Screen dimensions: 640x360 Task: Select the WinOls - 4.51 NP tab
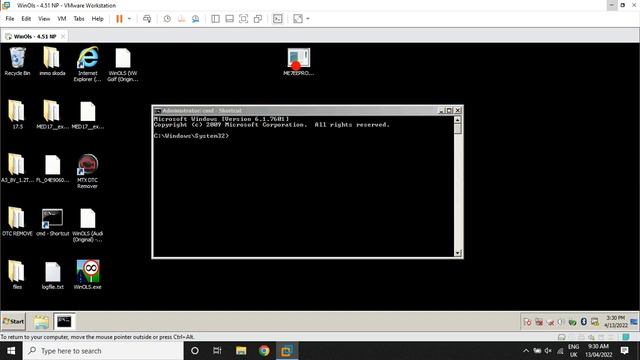[35, 36]
